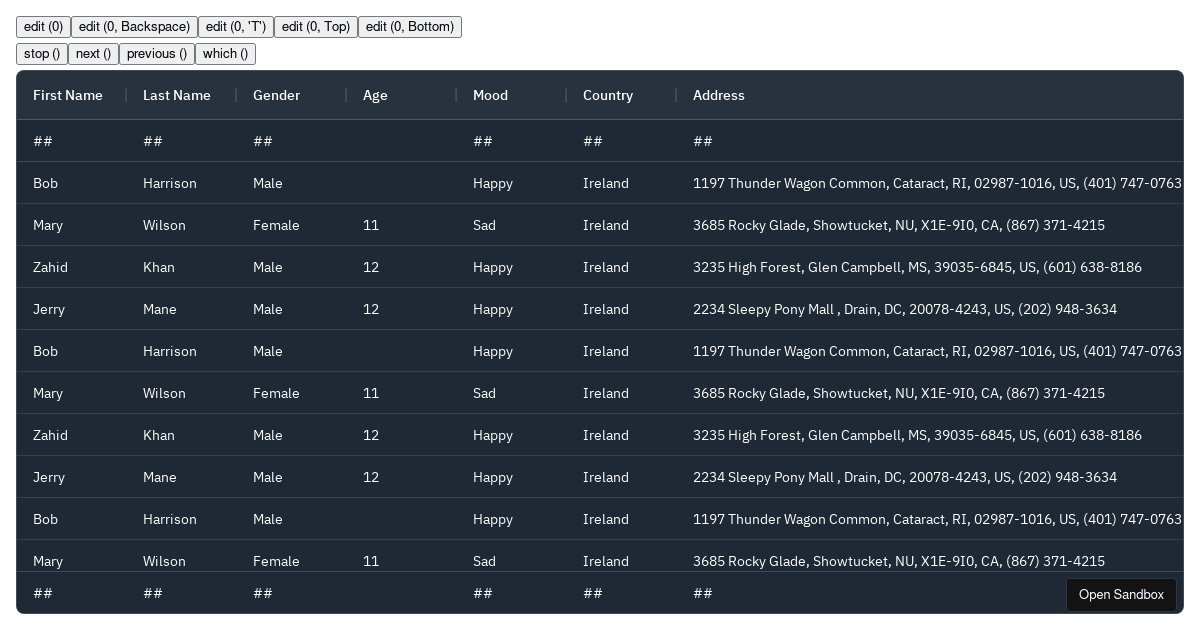Select the Country column header
The width and height of the screenshot is (1200, 630).
608,95
